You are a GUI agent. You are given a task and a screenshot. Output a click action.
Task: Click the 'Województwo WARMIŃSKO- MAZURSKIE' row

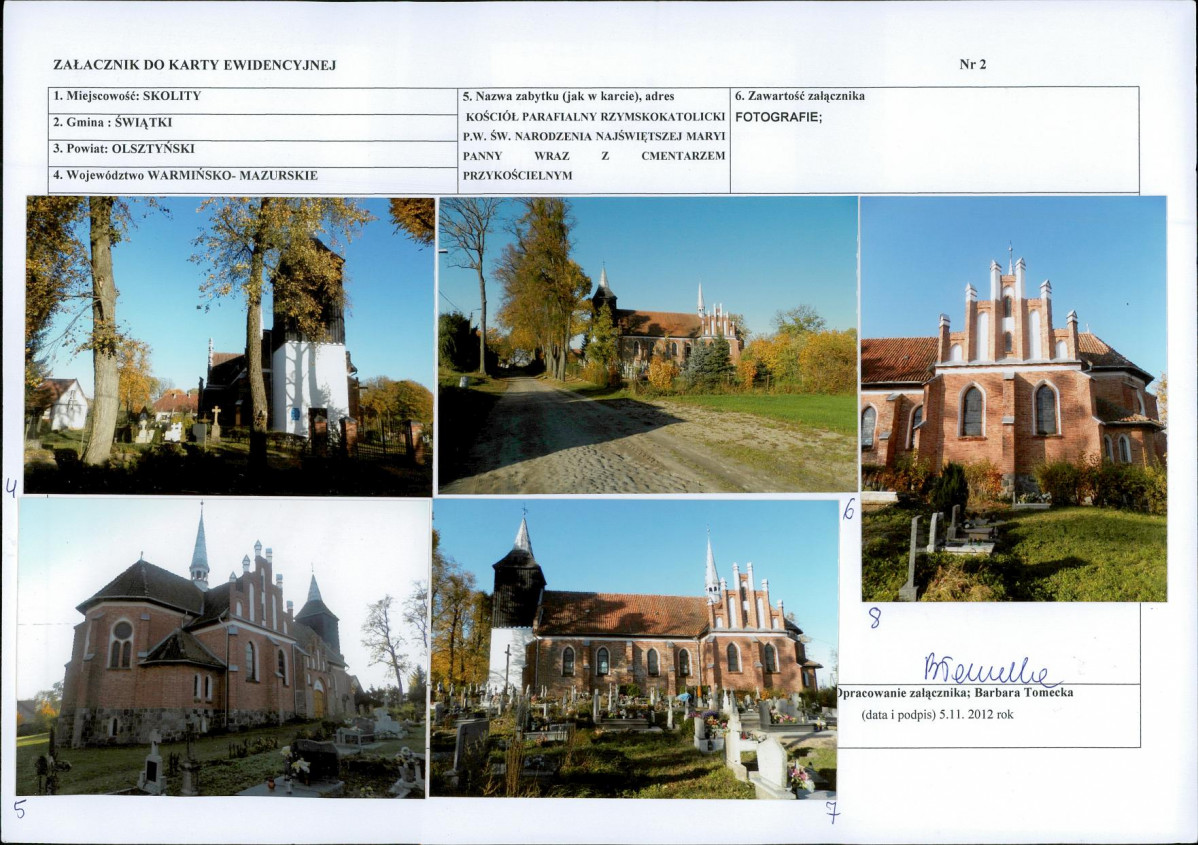[x=252, y=179]
